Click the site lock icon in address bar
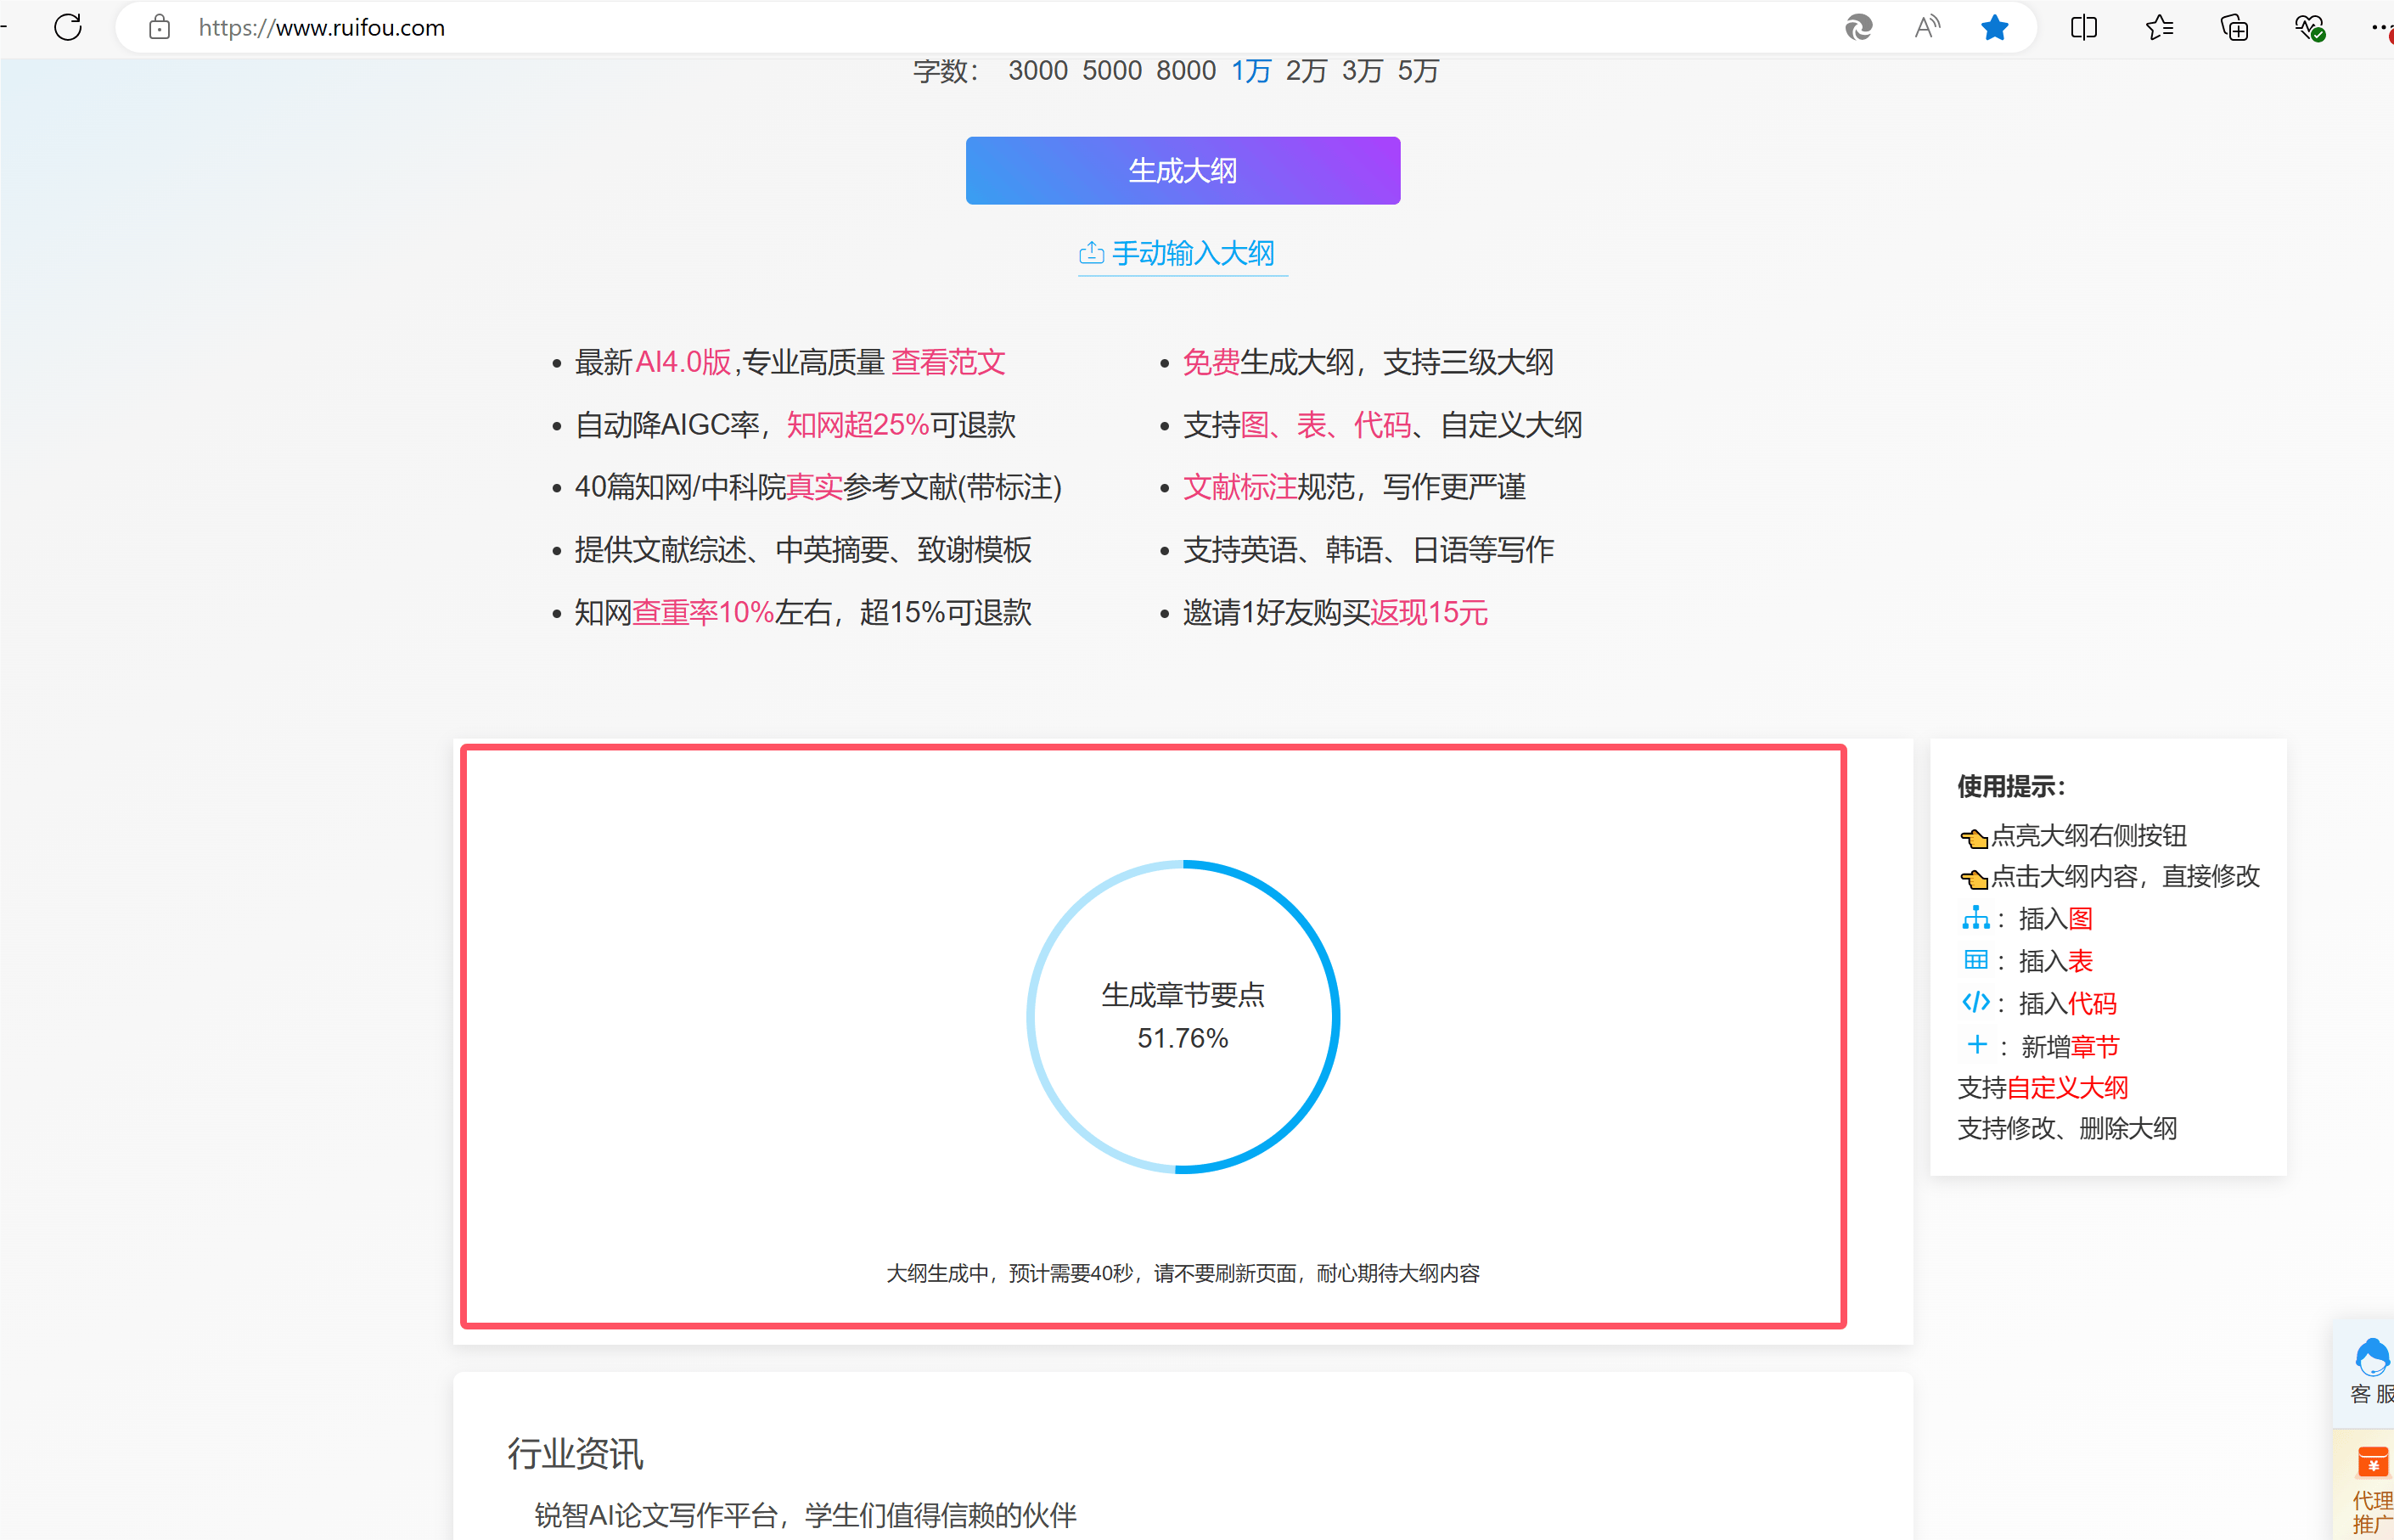 [159, 27]
